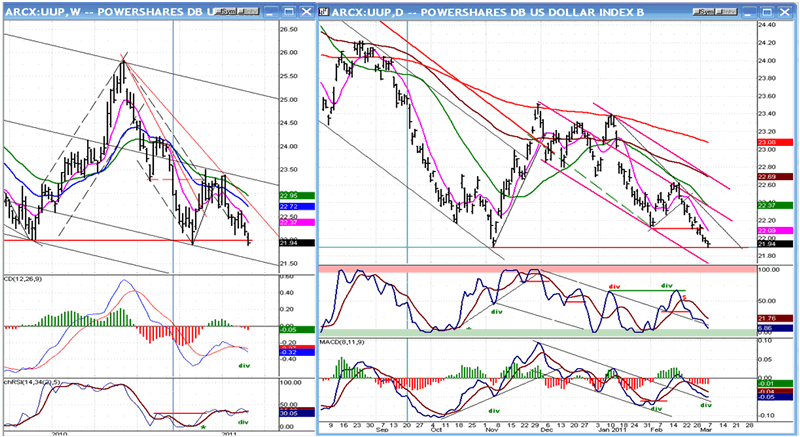
Task: Click the Nov label on the daily time axis
Action: tap(491, 430)
